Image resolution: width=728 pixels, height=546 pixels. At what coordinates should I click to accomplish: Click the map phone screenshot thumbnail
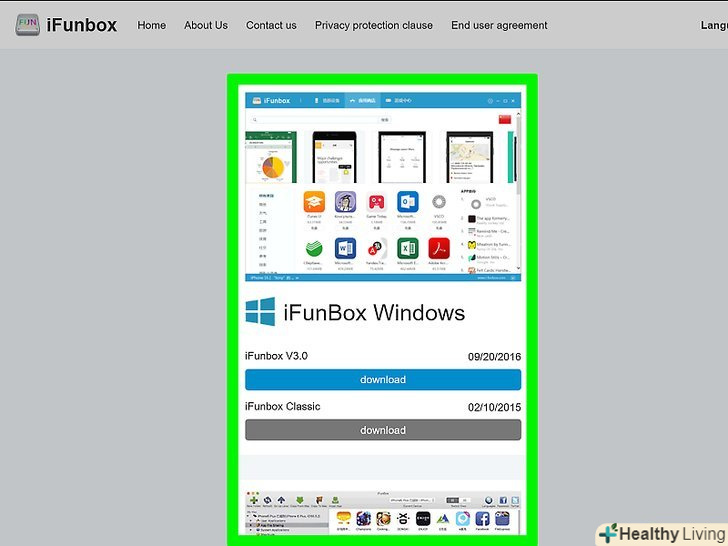tap(470, 157)
